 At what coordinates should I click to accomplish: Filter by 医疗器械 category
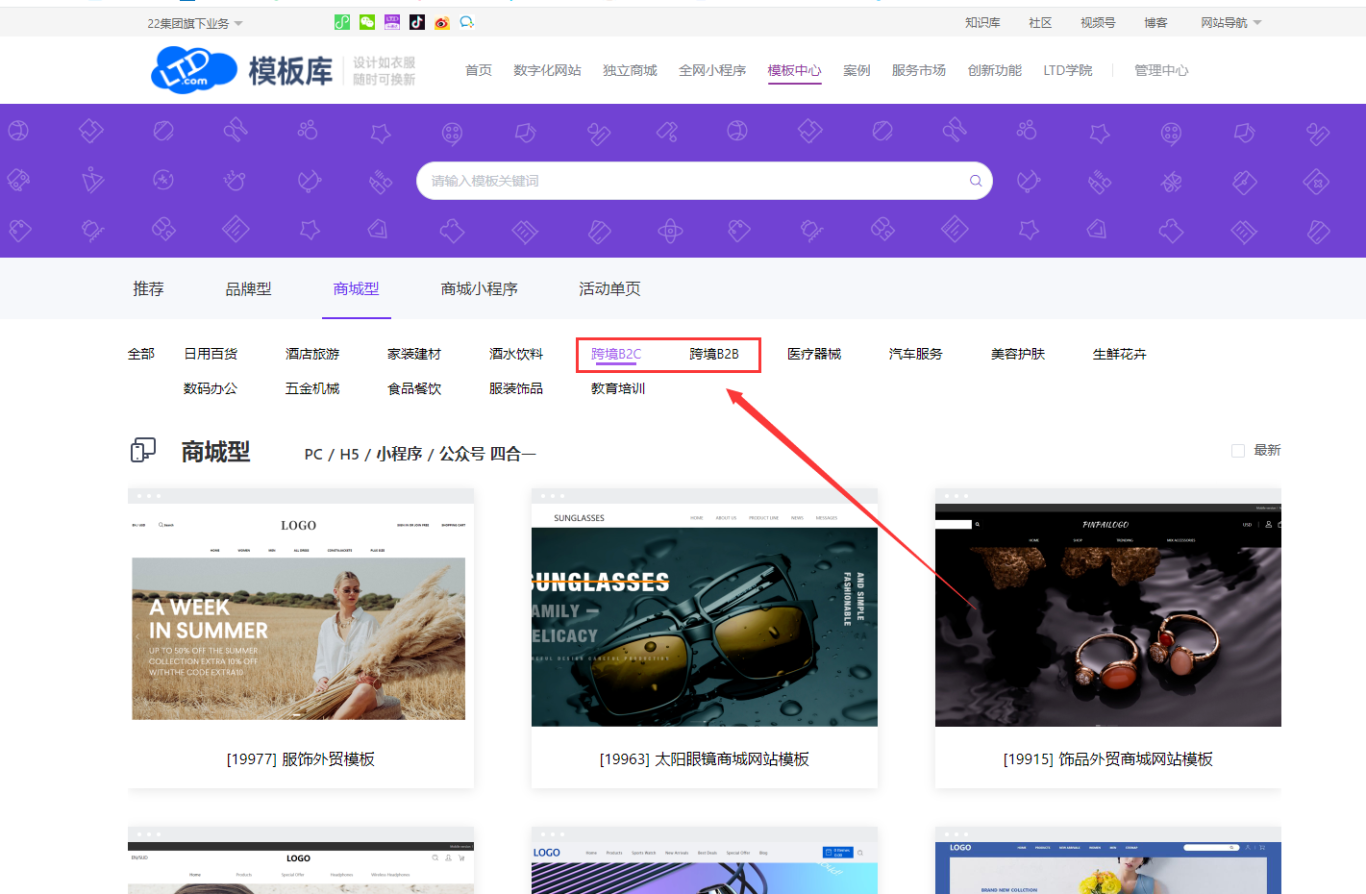814,354
